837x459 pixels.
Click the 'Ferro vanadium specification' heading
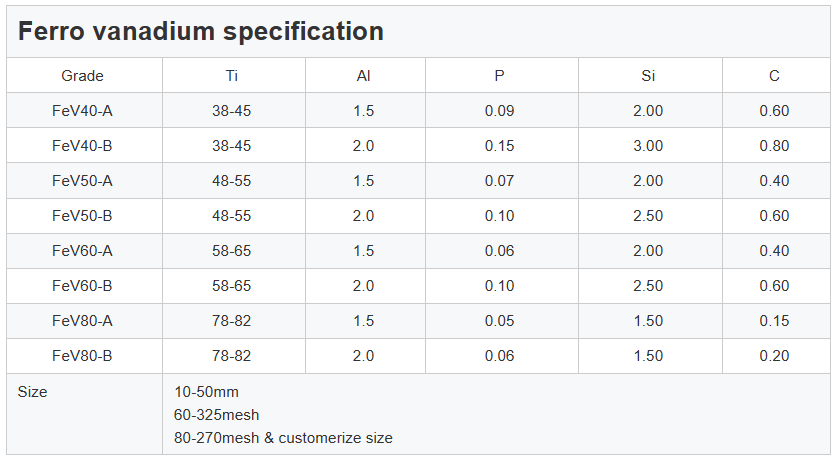[201, 32]
